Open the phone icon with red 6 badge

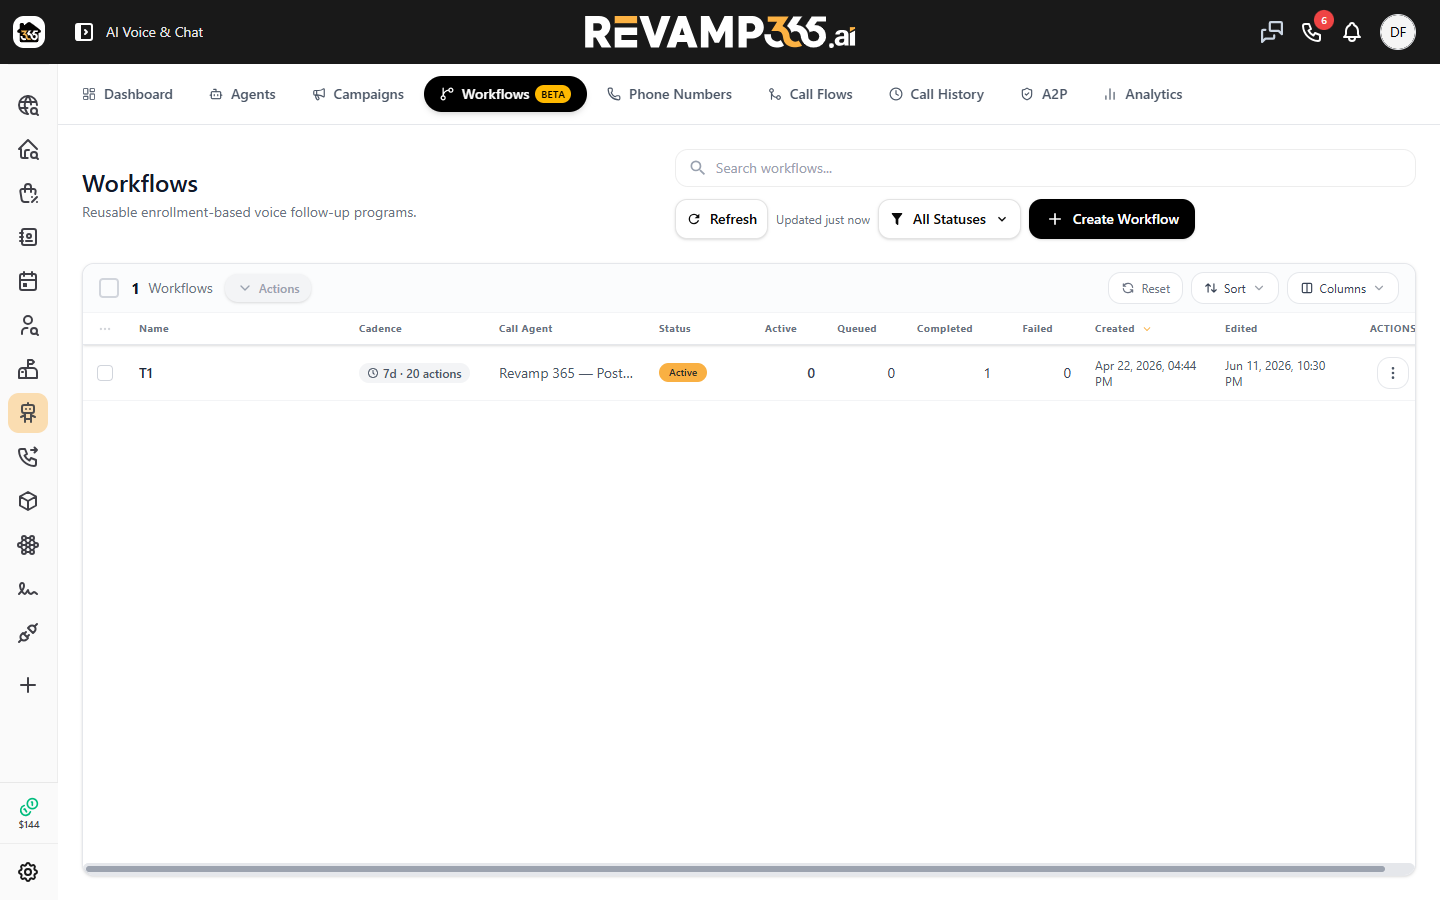tap(1312, 32)
